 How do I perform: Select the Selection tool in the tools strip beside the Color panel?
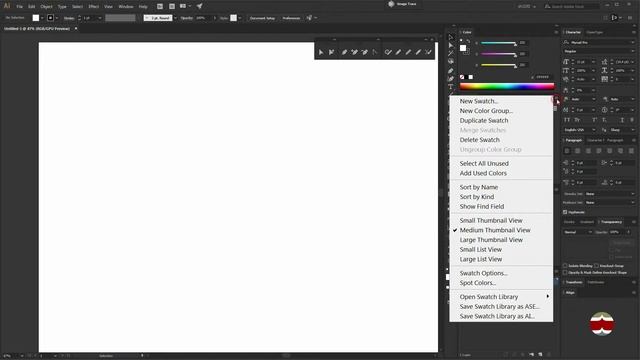tap(451, 37)
